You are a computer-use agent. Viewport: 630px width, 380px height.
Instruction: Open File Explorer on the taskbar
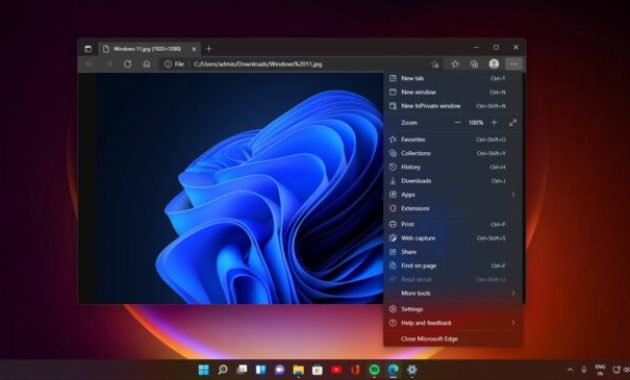tap(299, 370)
